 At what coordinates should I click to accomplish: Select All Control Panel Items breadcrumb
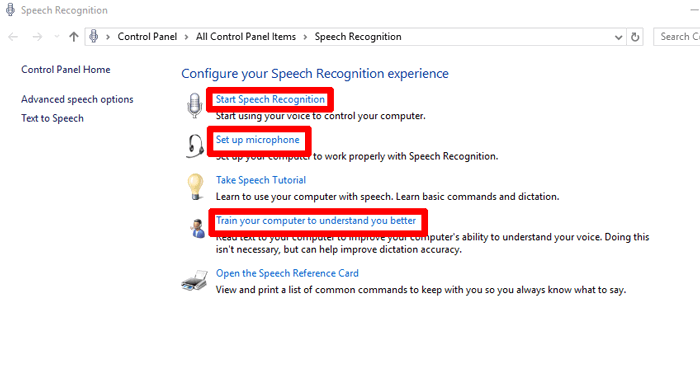pos(246,37)
